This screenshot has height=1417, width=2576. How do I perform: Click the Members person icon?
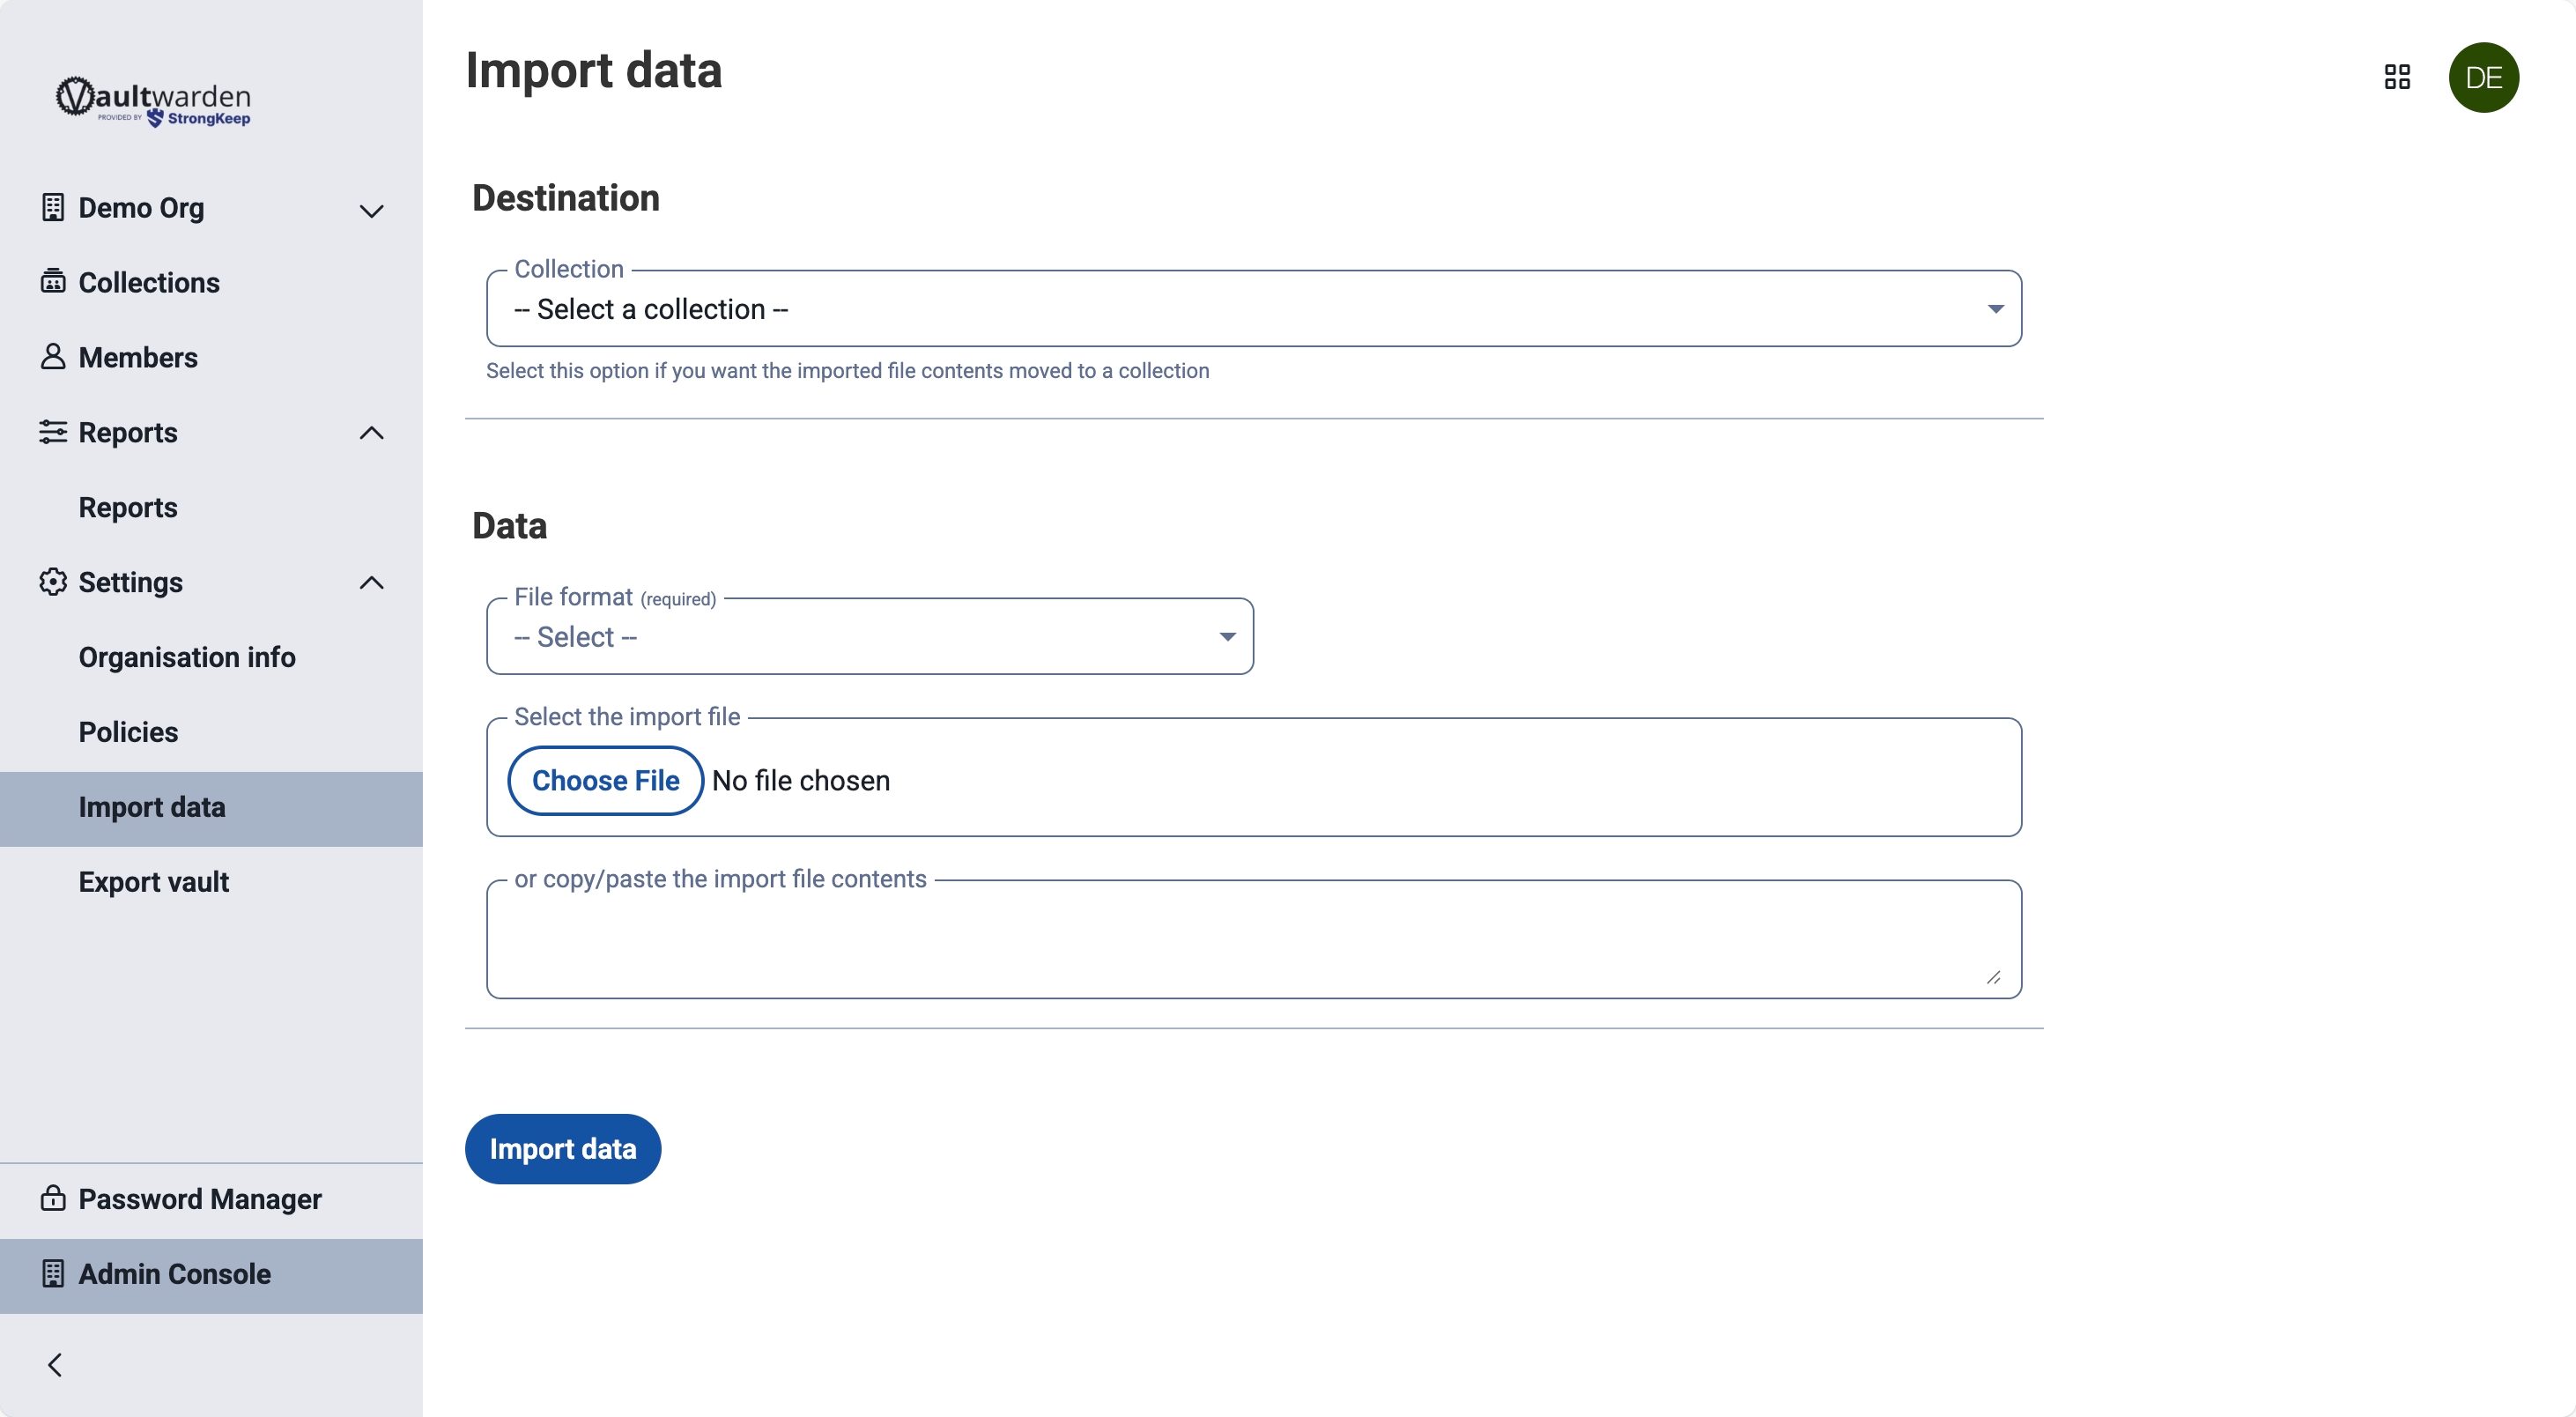pyautogui.click(x=53, y=357)
